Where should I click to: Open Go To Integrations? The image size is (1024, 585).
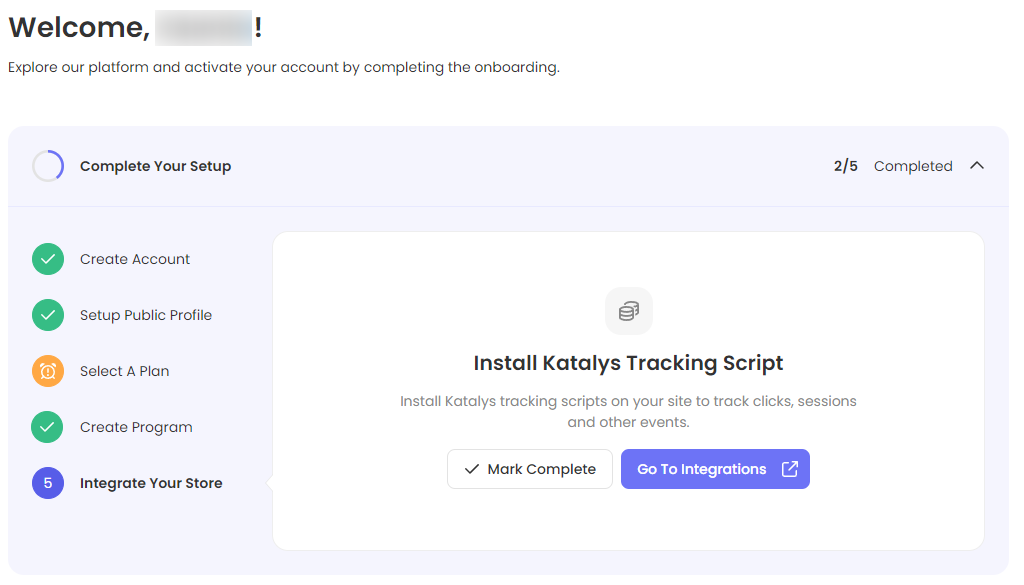tap(702, 469)
